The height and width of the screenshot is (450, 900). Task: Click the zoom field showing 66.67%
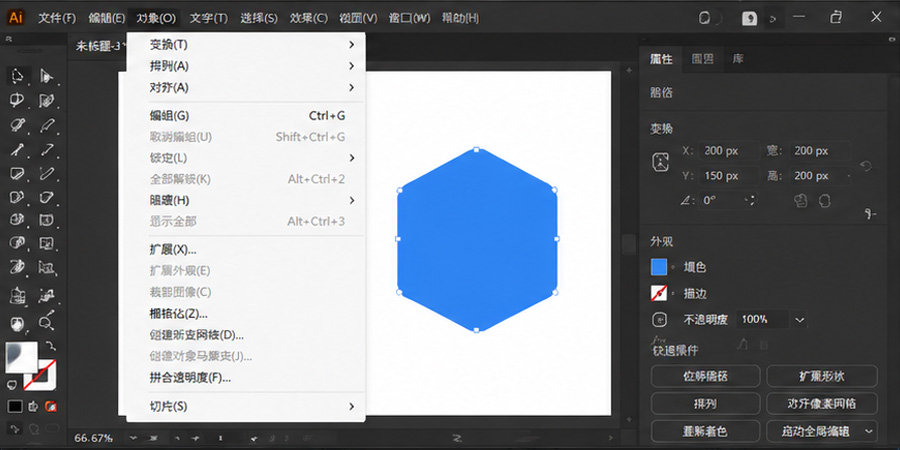tap(95, 438)
